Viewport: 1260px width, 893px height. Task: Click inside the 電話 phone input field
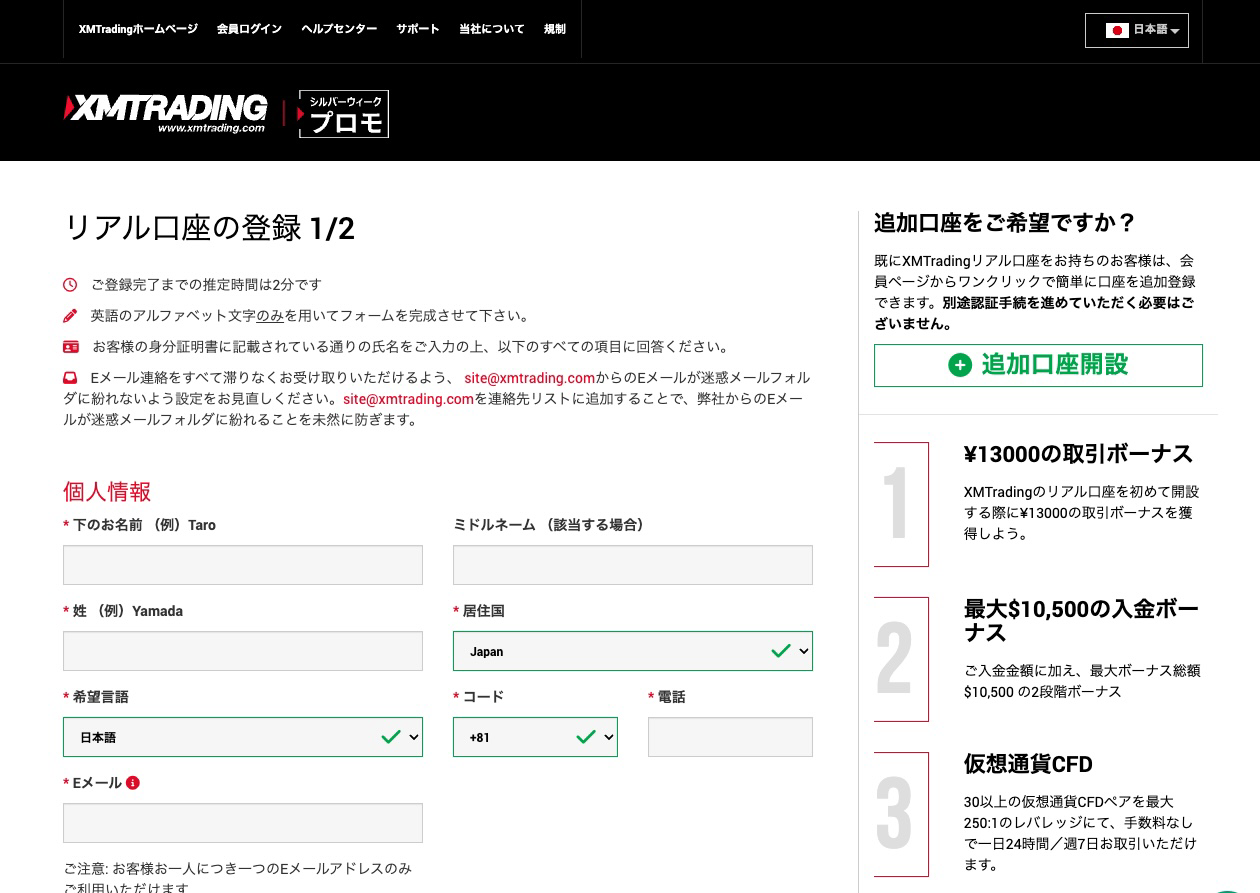pos(730,737)
